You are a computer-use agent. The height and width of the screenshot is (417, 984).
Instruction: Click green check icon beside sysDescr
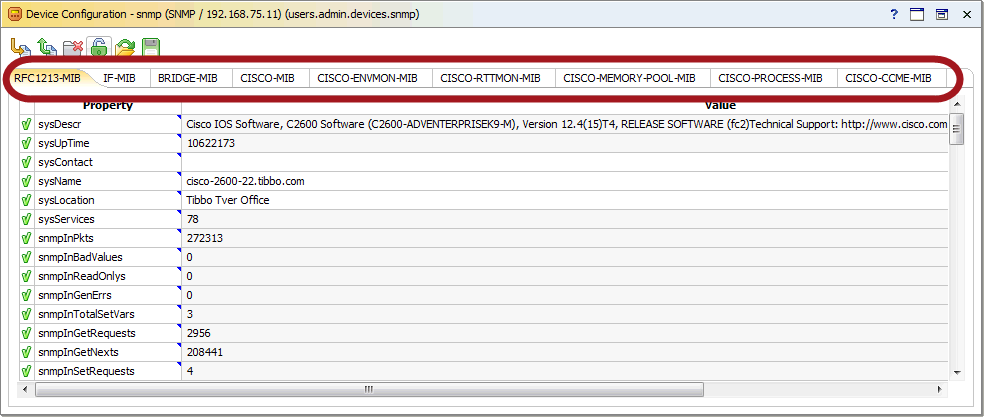click(x=26, y=124)
